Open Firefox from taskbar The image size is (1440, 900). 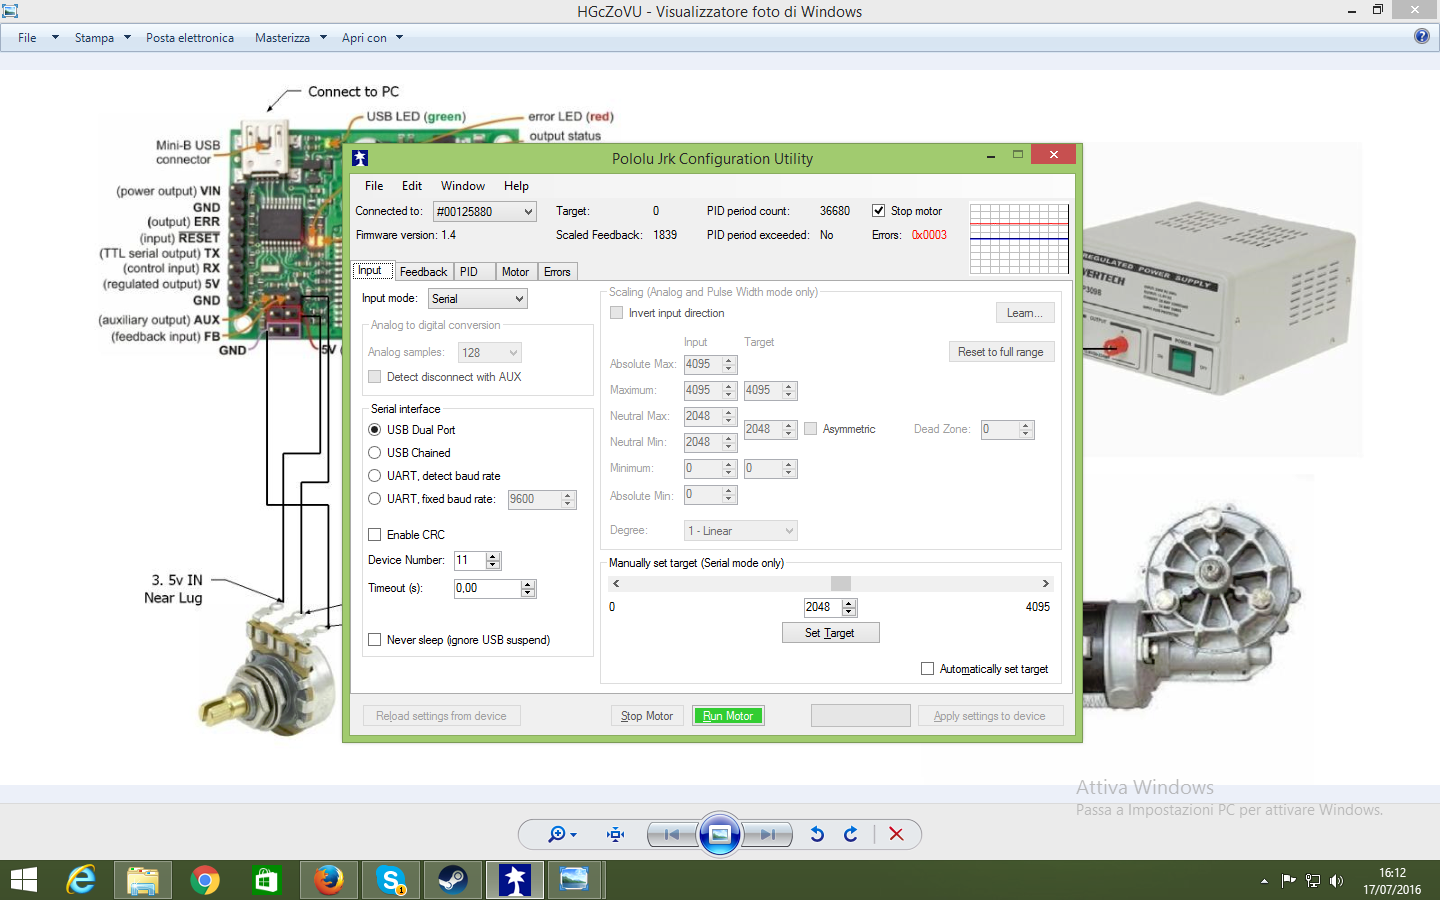[328, 880]
